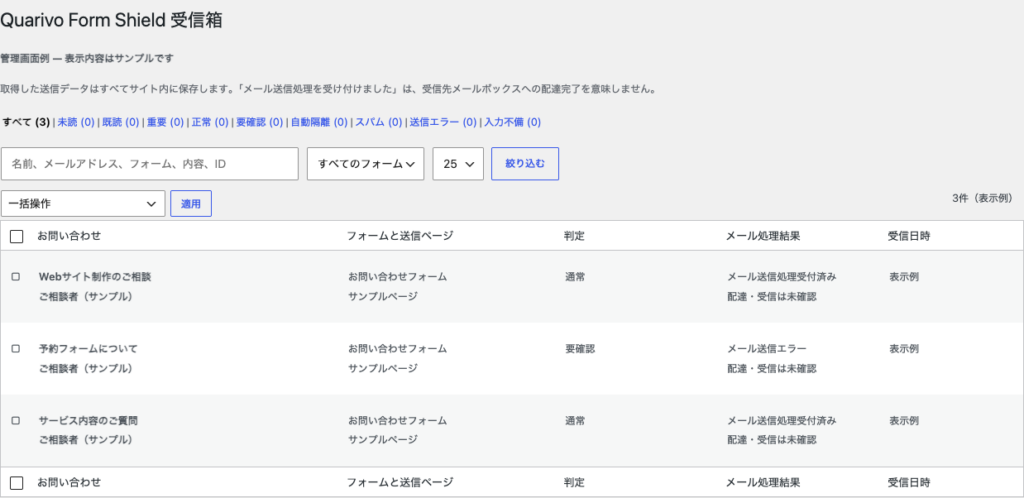Open the すべてのフォーム dropdown
This screenshot has height=498, width=1024.
pyautogui.click(x=366, y=164)
